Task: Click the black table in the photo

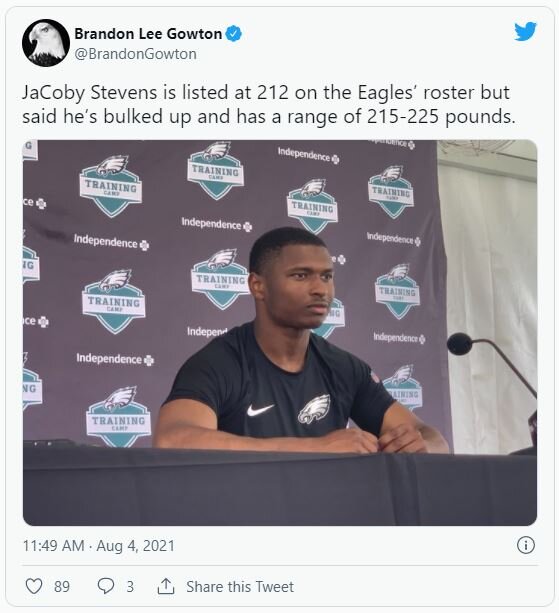Action: point(280,486)
